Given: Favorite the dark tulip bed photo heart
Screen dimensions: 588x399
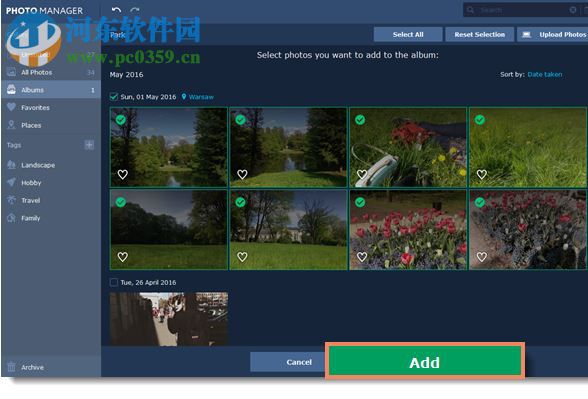Looking at the screenshot, I should click(x=482, y=257).
